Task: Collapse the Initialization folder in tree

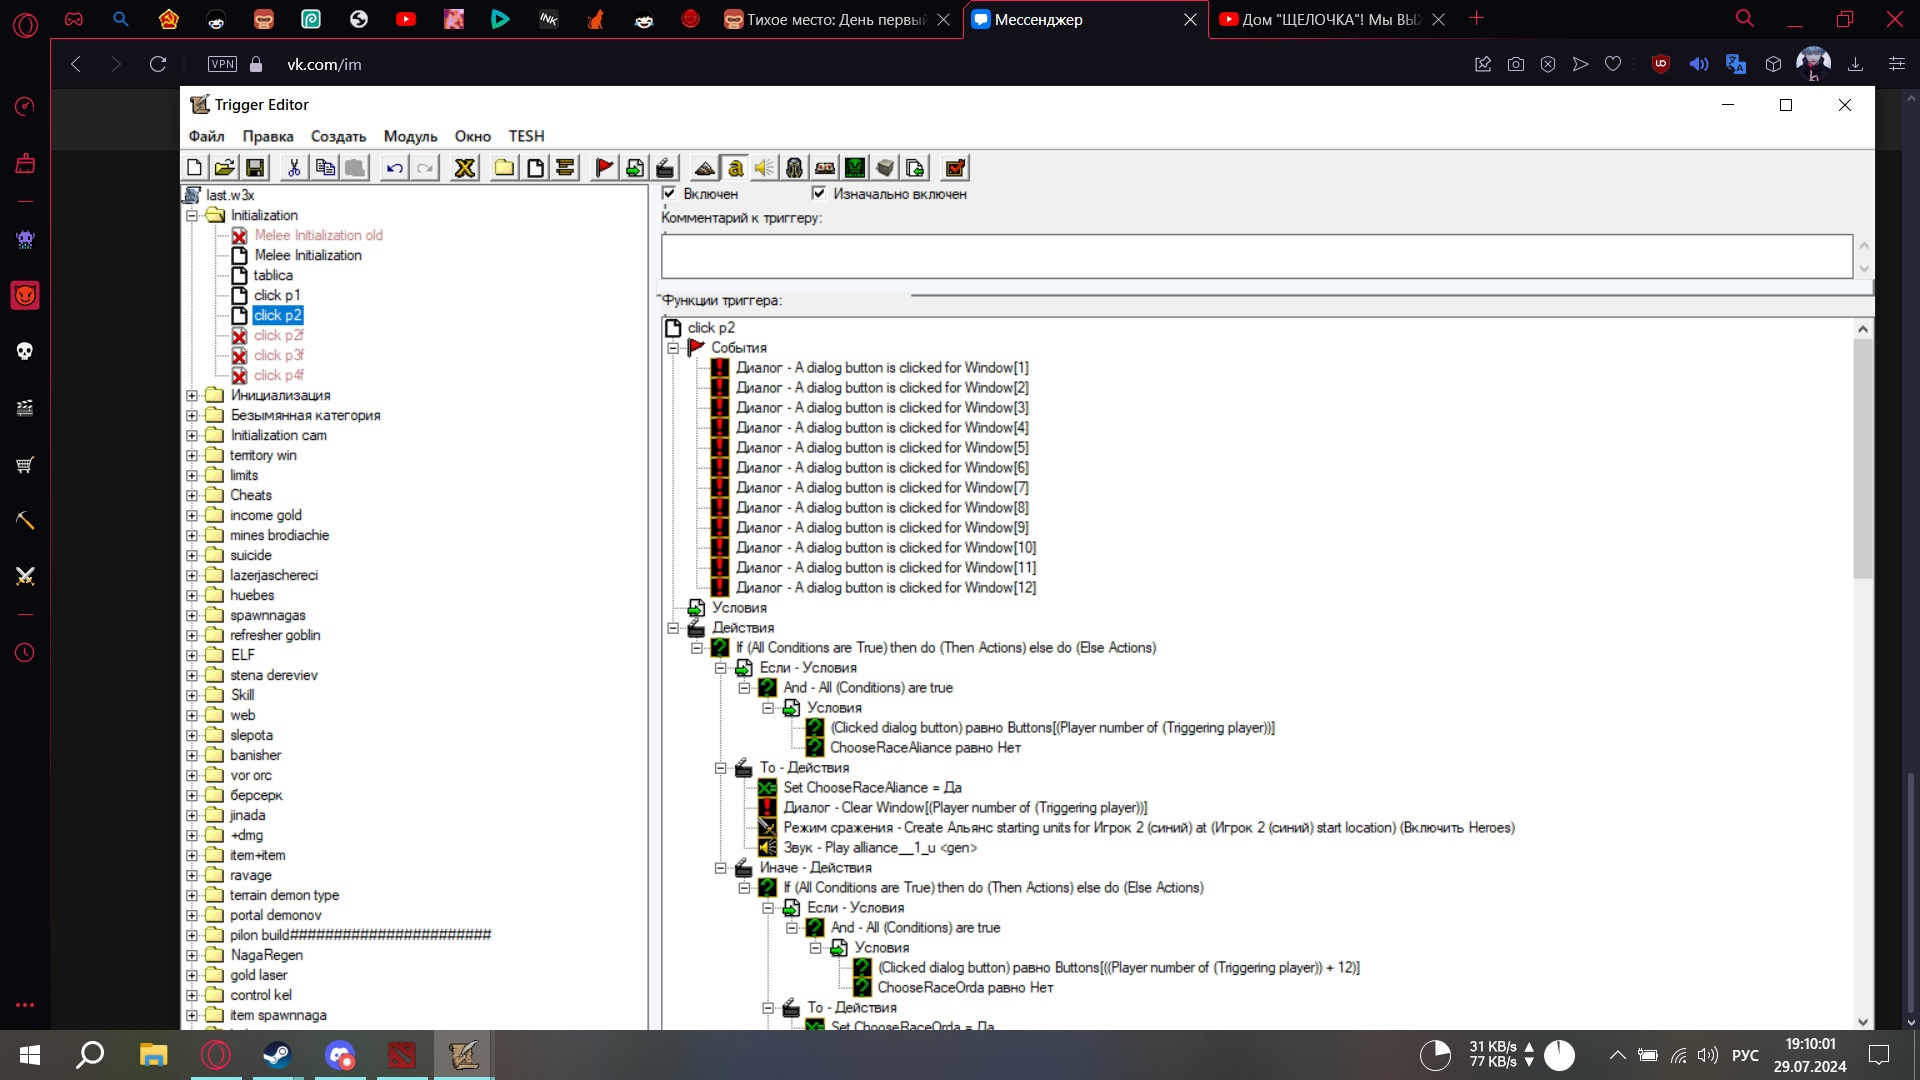Action: (x=192, y=215)
